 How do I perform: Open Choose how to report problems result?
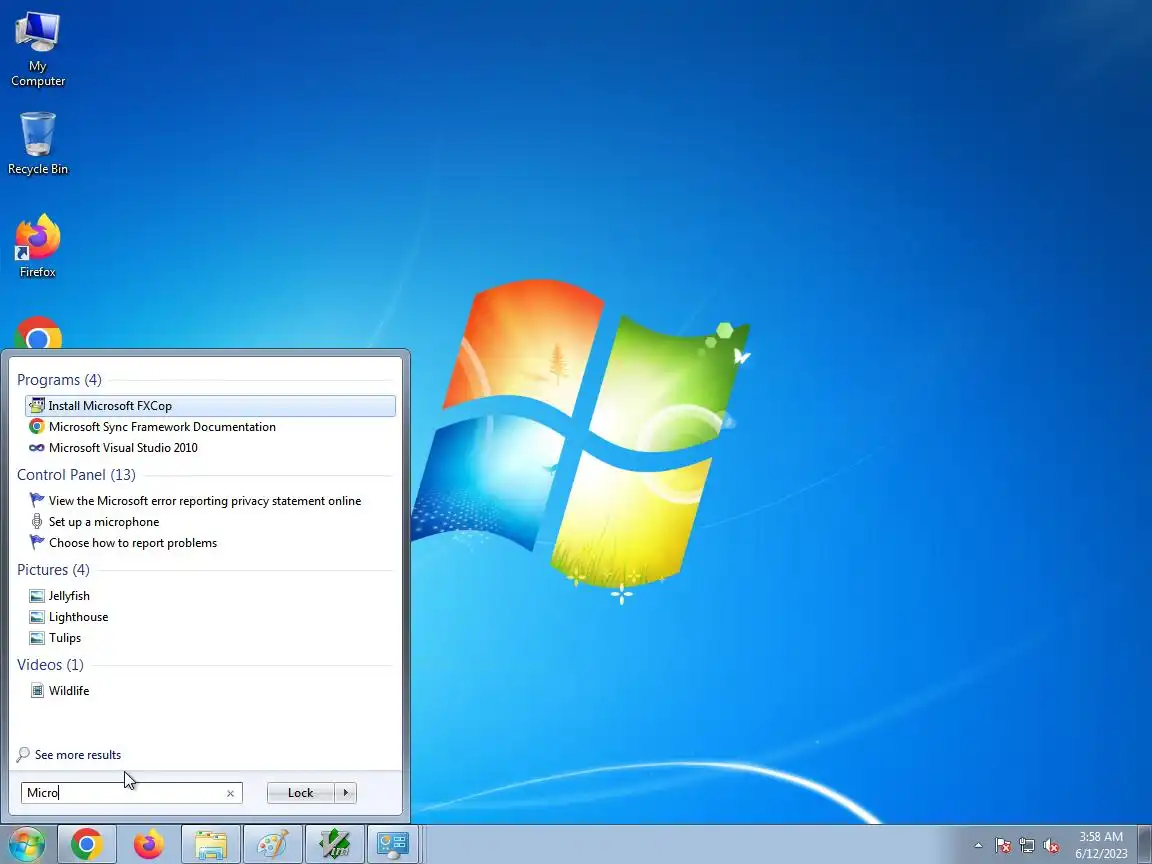click(210, 543)
